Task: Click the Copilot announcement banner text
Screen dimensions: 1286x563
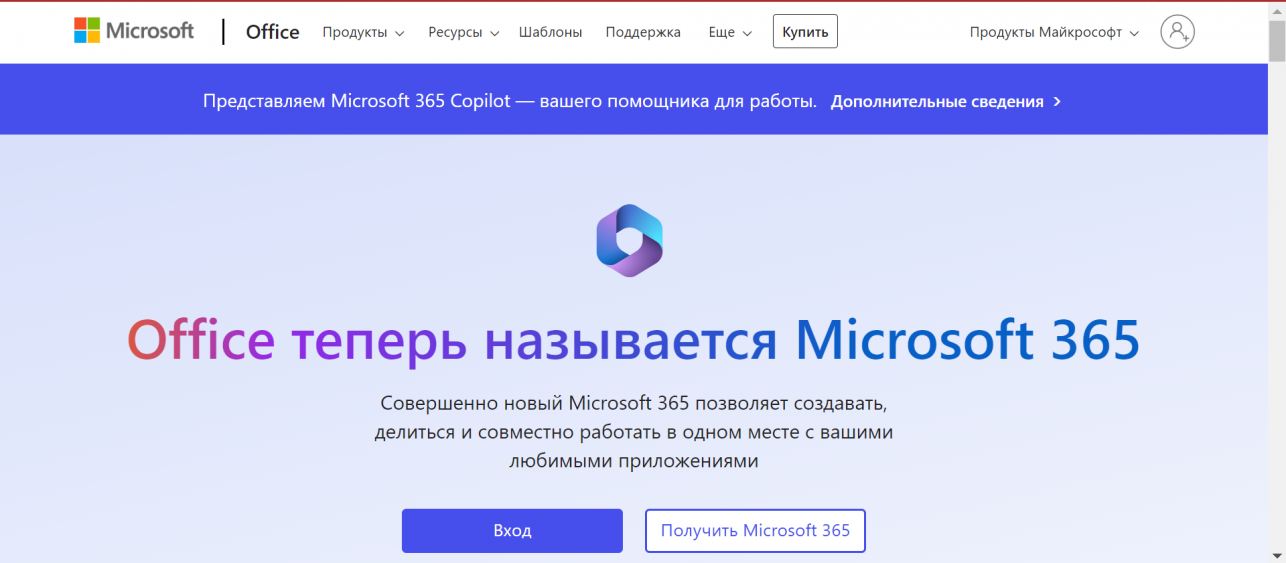Action: click(510, 101)
